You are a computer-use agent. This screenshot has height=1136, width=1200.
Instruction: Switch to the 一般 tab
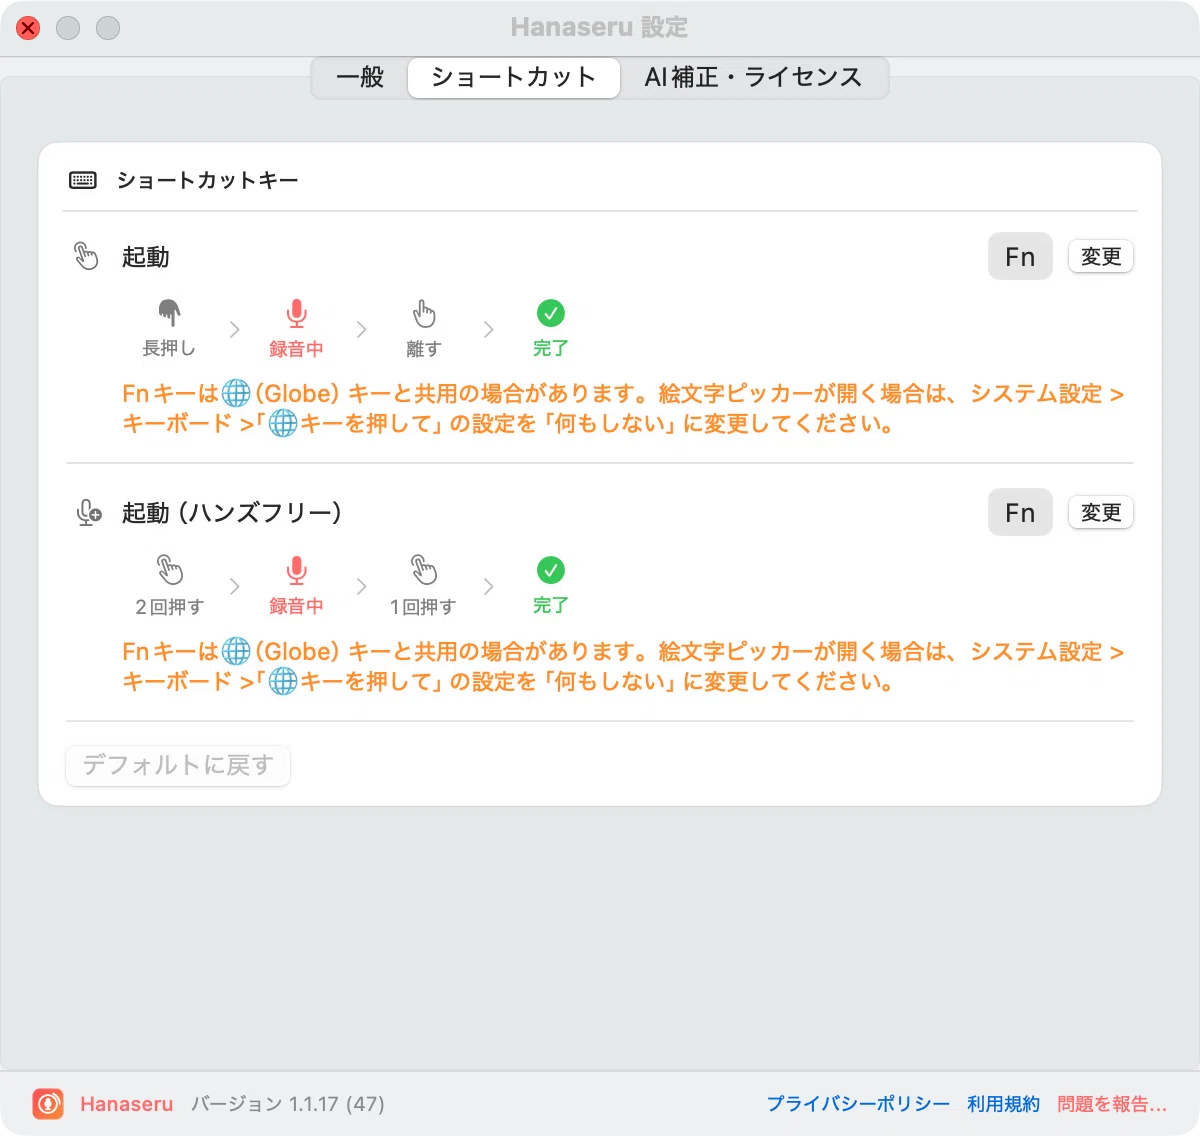coord(360,78)
